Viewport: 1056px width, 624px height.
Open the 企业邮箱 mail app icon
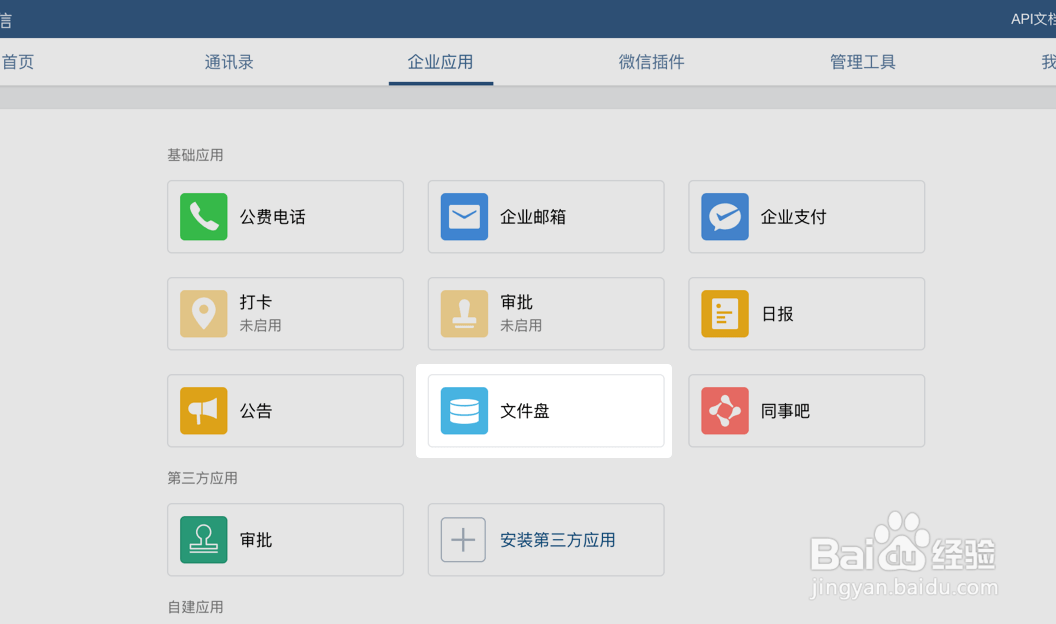click(463, 216)
